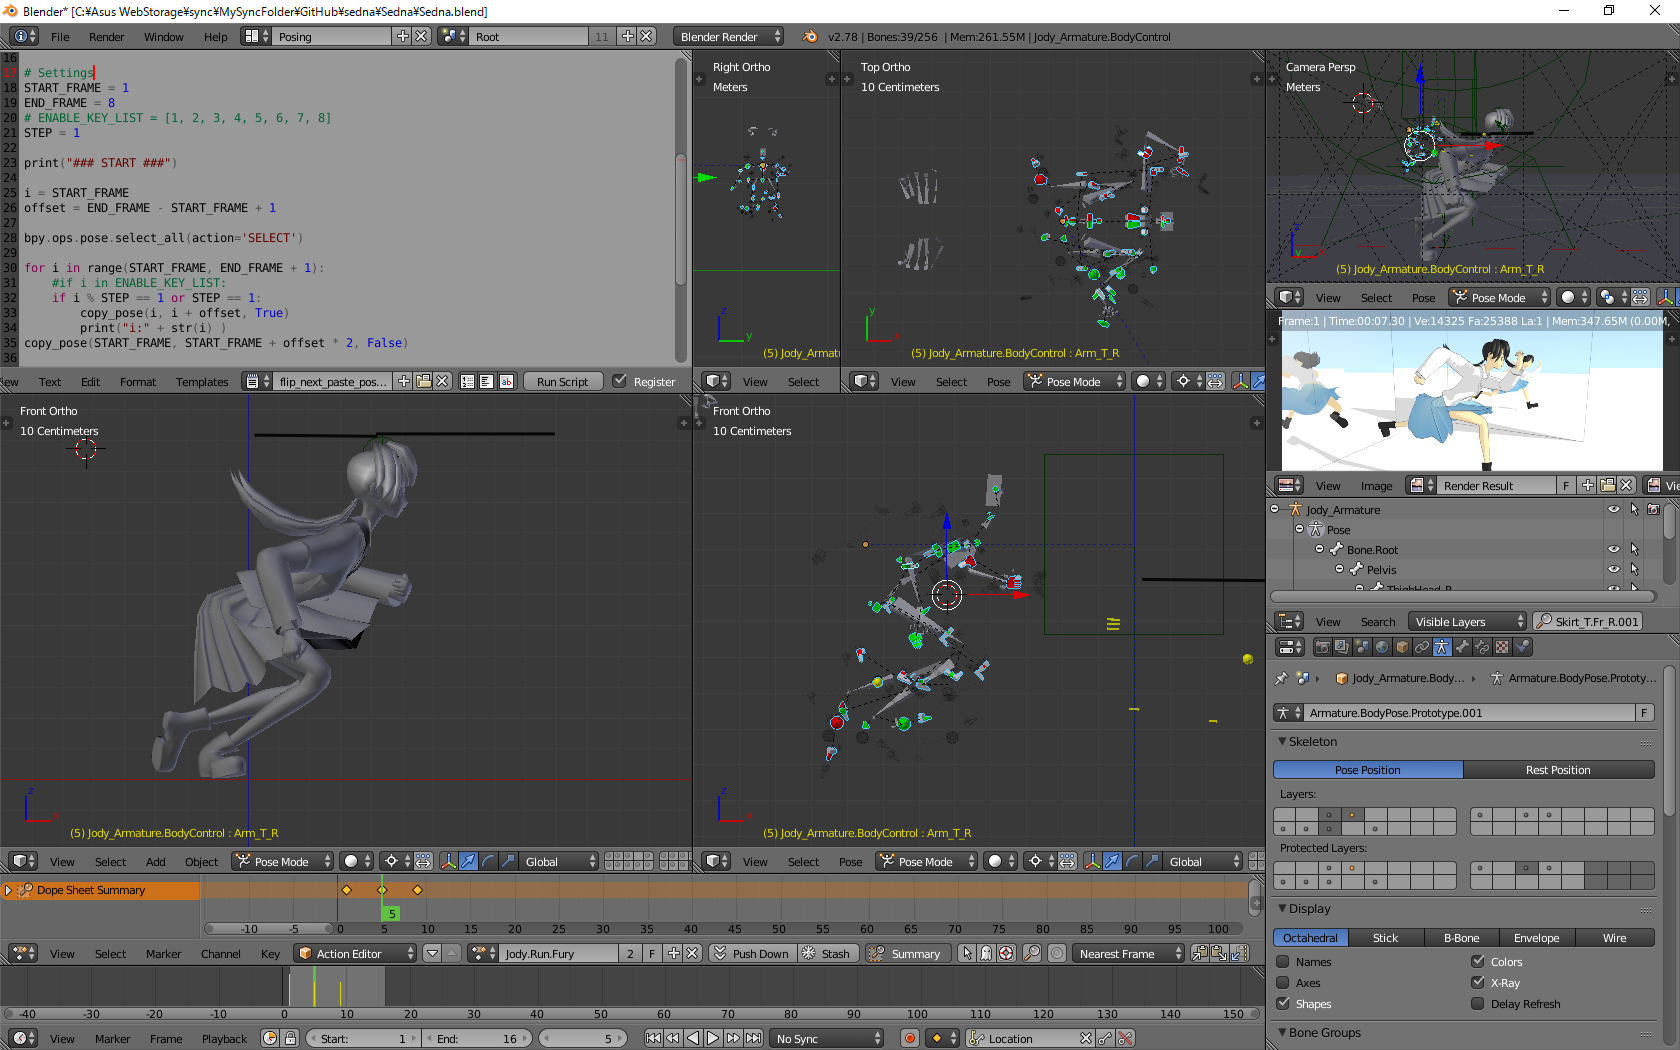Toggle line numbers in text editor
Screen dimensions: 1680x1050
click(x=467, y=381)
